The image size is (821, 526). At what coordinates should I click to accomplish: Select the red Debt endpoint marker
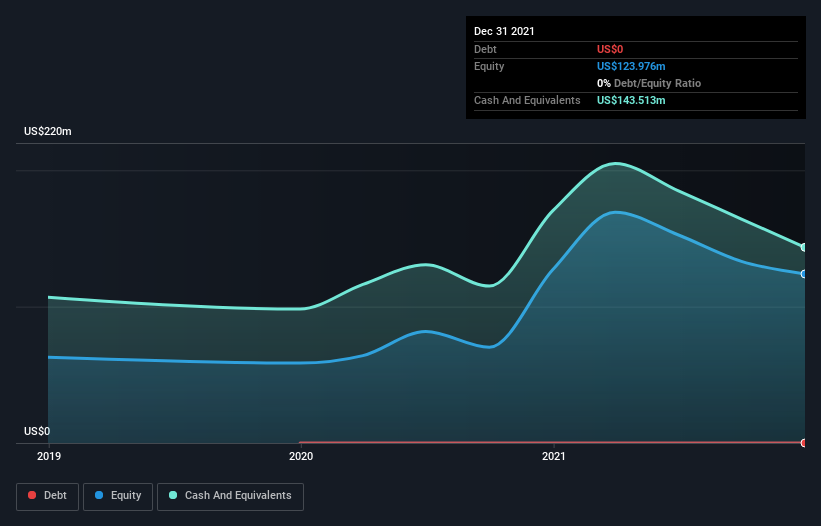(x=804, y=443)
